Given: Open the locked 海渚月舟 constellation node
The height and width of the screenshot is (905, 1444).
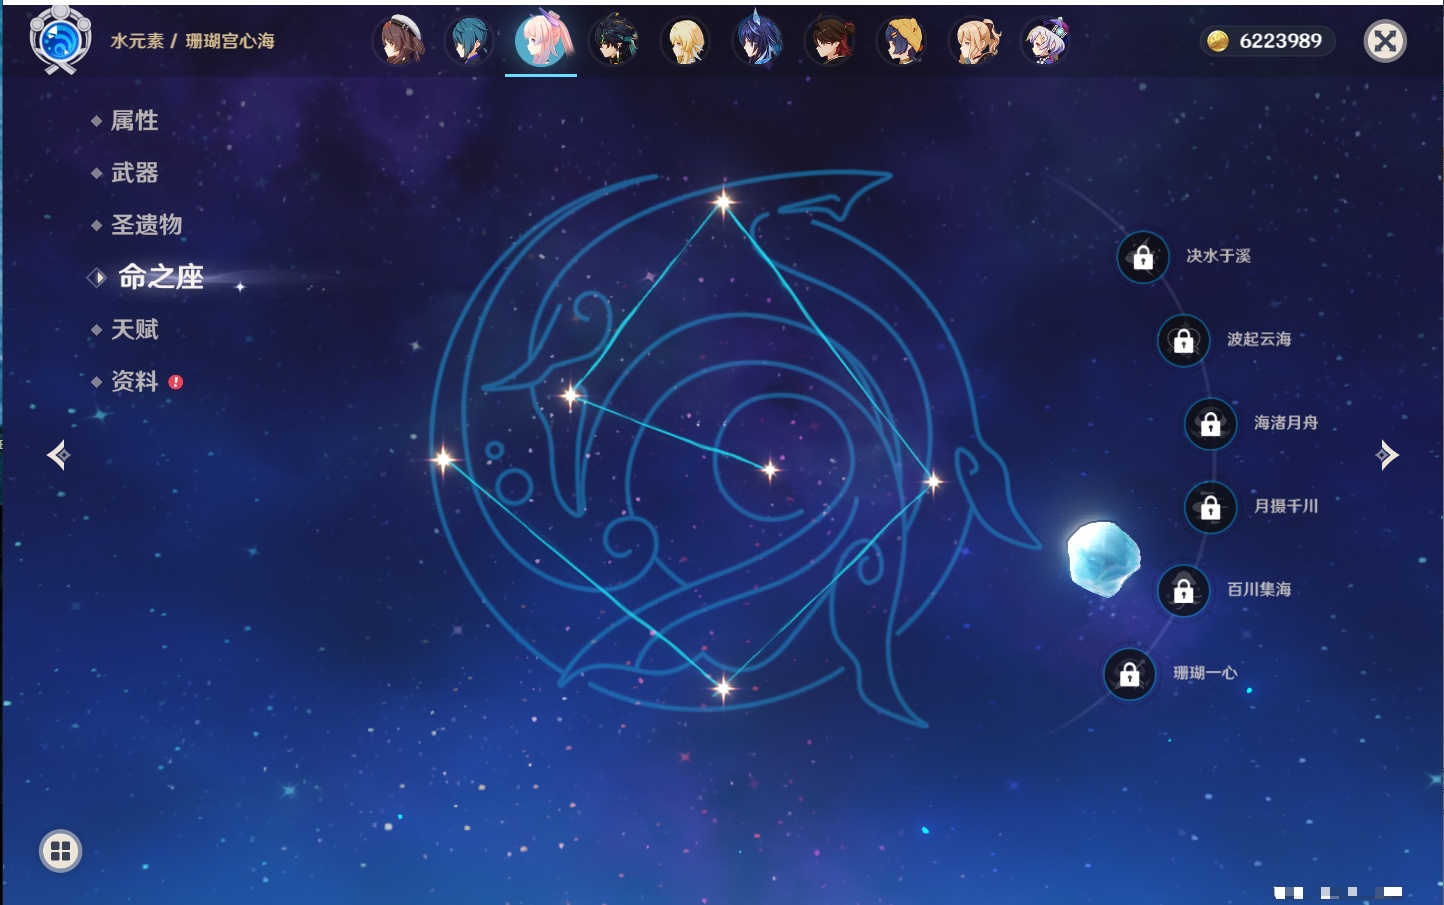Looking at the screenshot, I should coord(1210,424).
